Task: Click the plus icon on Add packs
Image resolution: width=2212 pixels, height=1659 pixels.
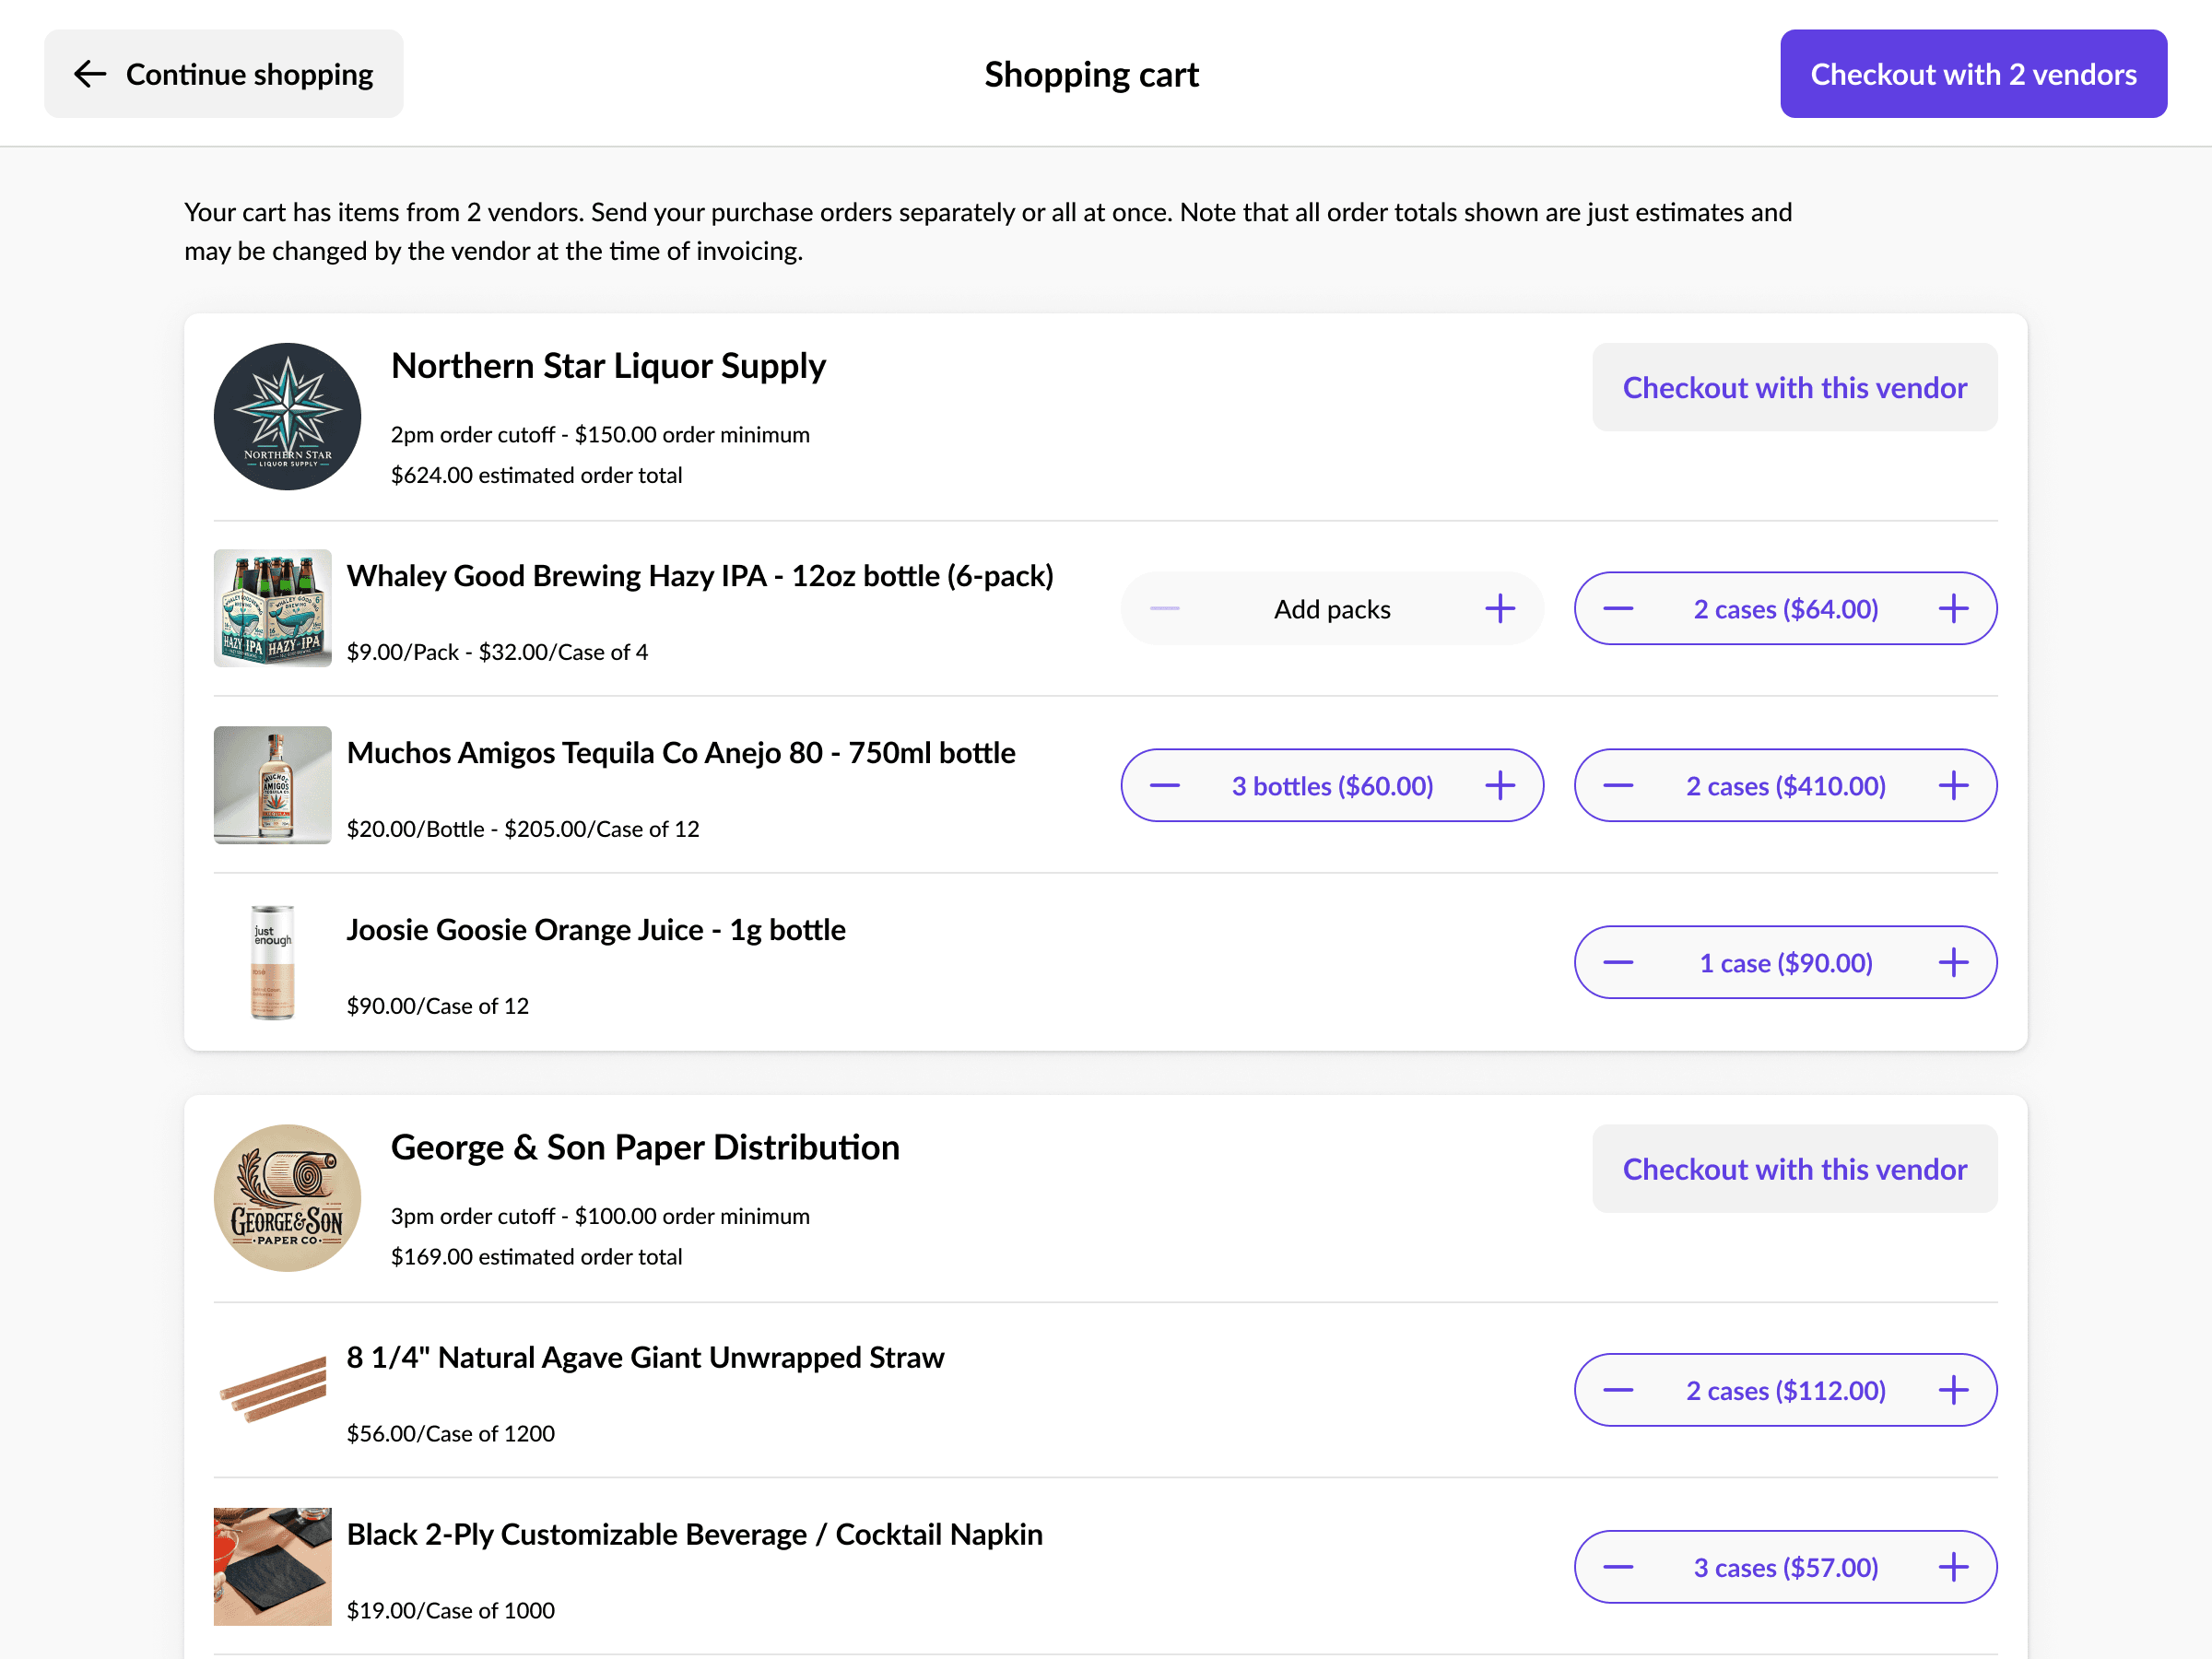Action: pos(1499,608)
